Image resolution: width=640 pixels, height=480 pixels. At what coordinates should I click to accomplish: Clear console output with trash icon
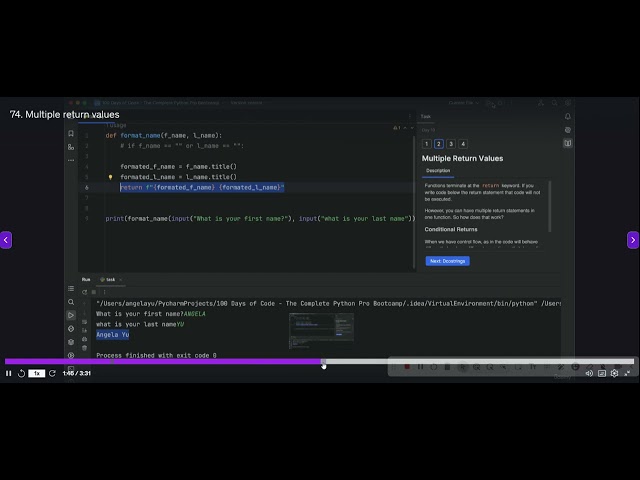tap(84, 348)
